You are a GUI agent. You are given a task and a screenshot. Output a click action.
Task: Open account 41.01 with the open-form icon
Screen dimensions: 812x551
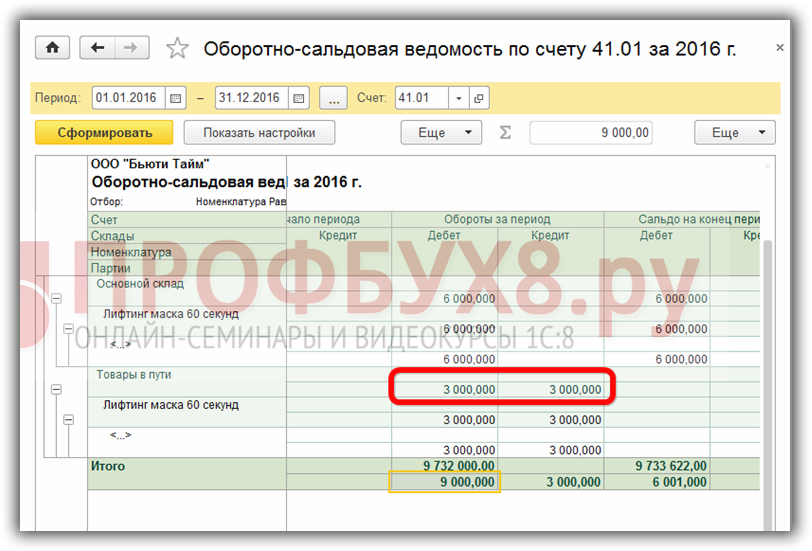click(x=479, y=98)
